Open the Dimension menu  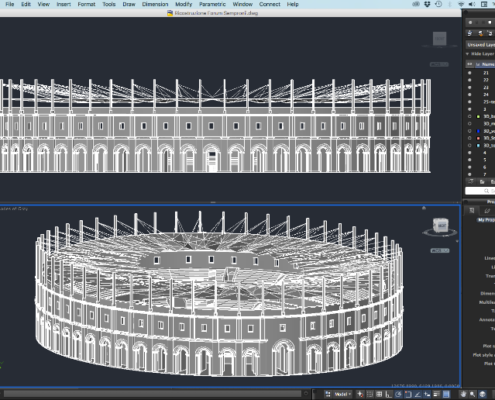tap(155, 4)
